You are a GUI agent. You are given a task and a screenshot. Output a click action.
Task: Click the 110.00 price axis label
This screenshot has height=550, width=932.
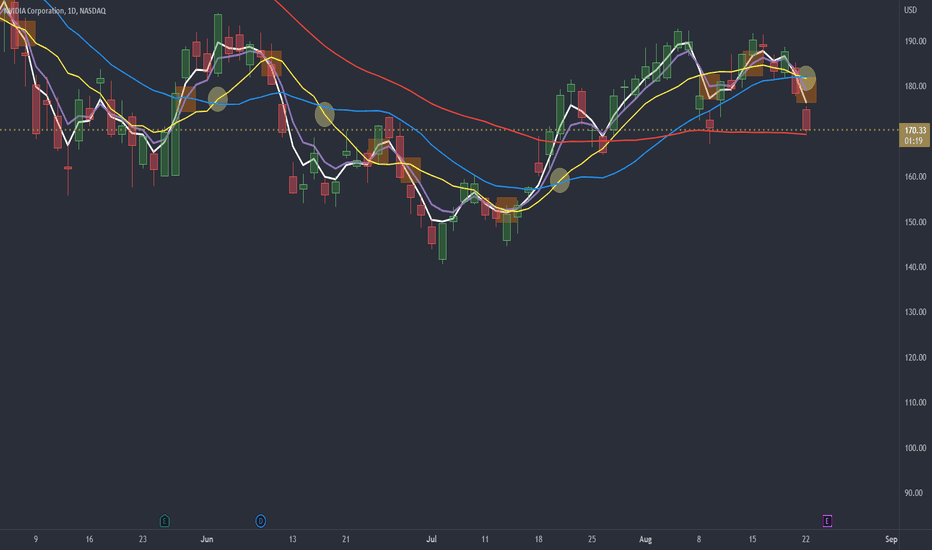pyautogui.click(x=915, y=403)
